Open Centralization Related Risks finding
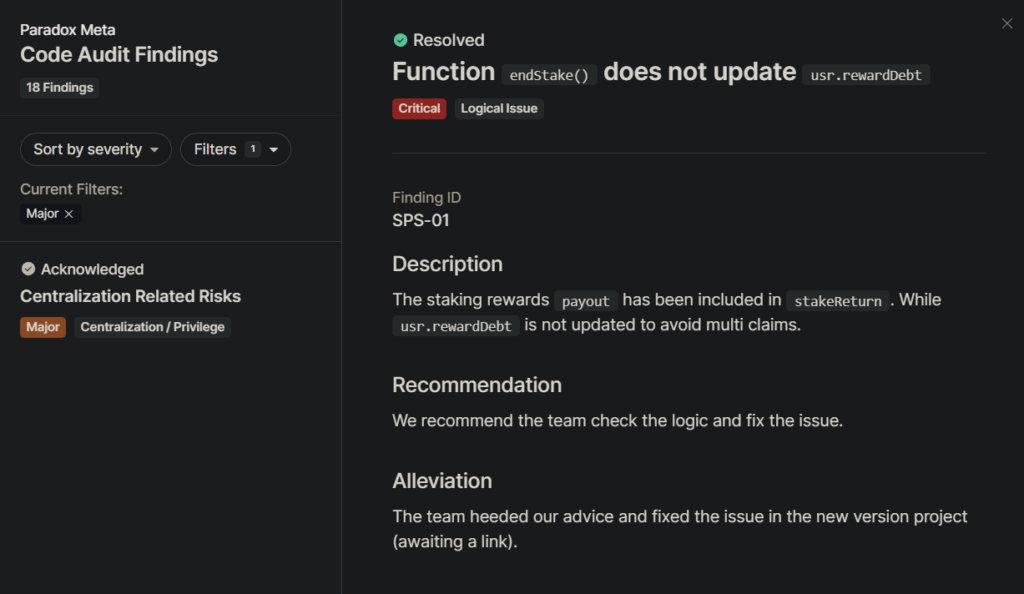Viewport: 1024px width, 594px height. coord(131,296)
